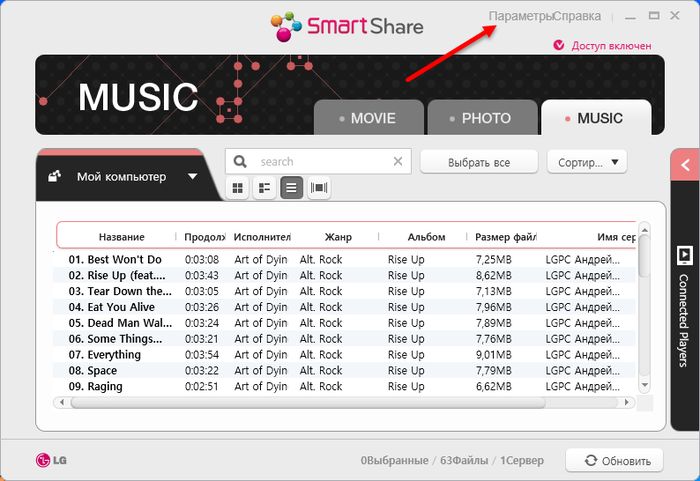Switch to detailed tile view
Image resolution: width=700 pixels, height=481 pixels.
coord(265,187)
